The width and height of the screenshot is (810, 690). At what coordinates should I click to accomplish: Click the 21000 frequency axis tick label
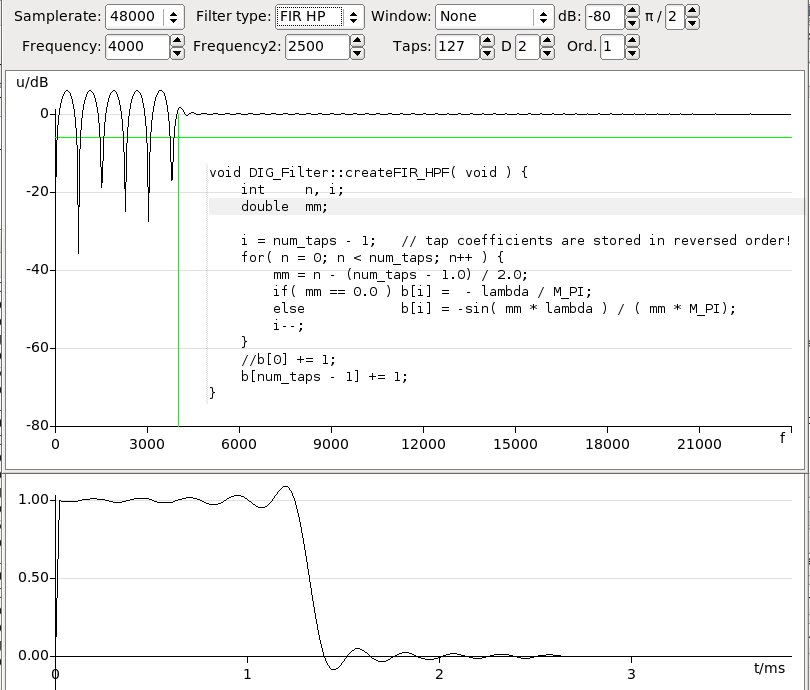pos(699,444)
